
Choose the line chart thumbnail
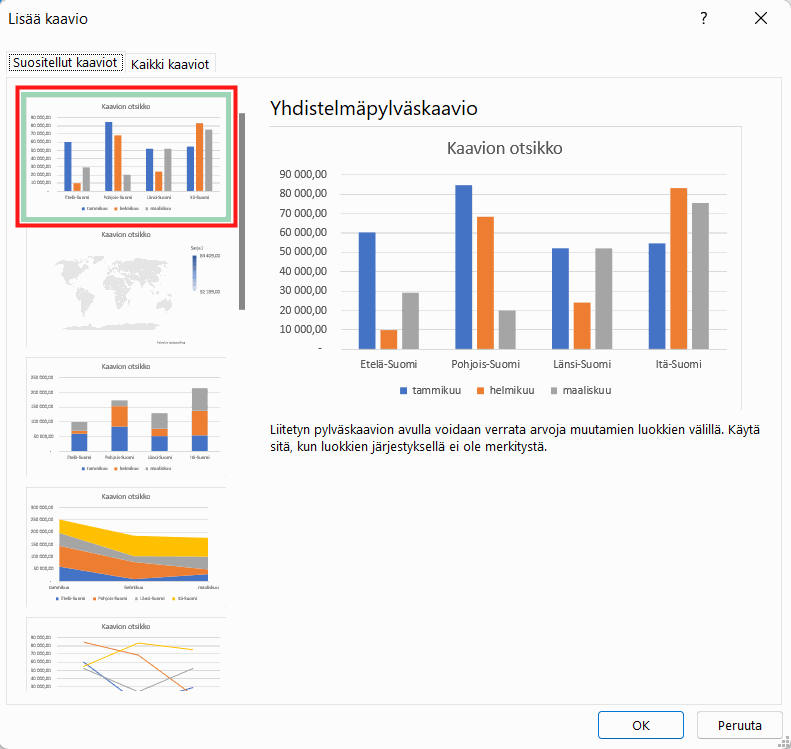(126, 654)
